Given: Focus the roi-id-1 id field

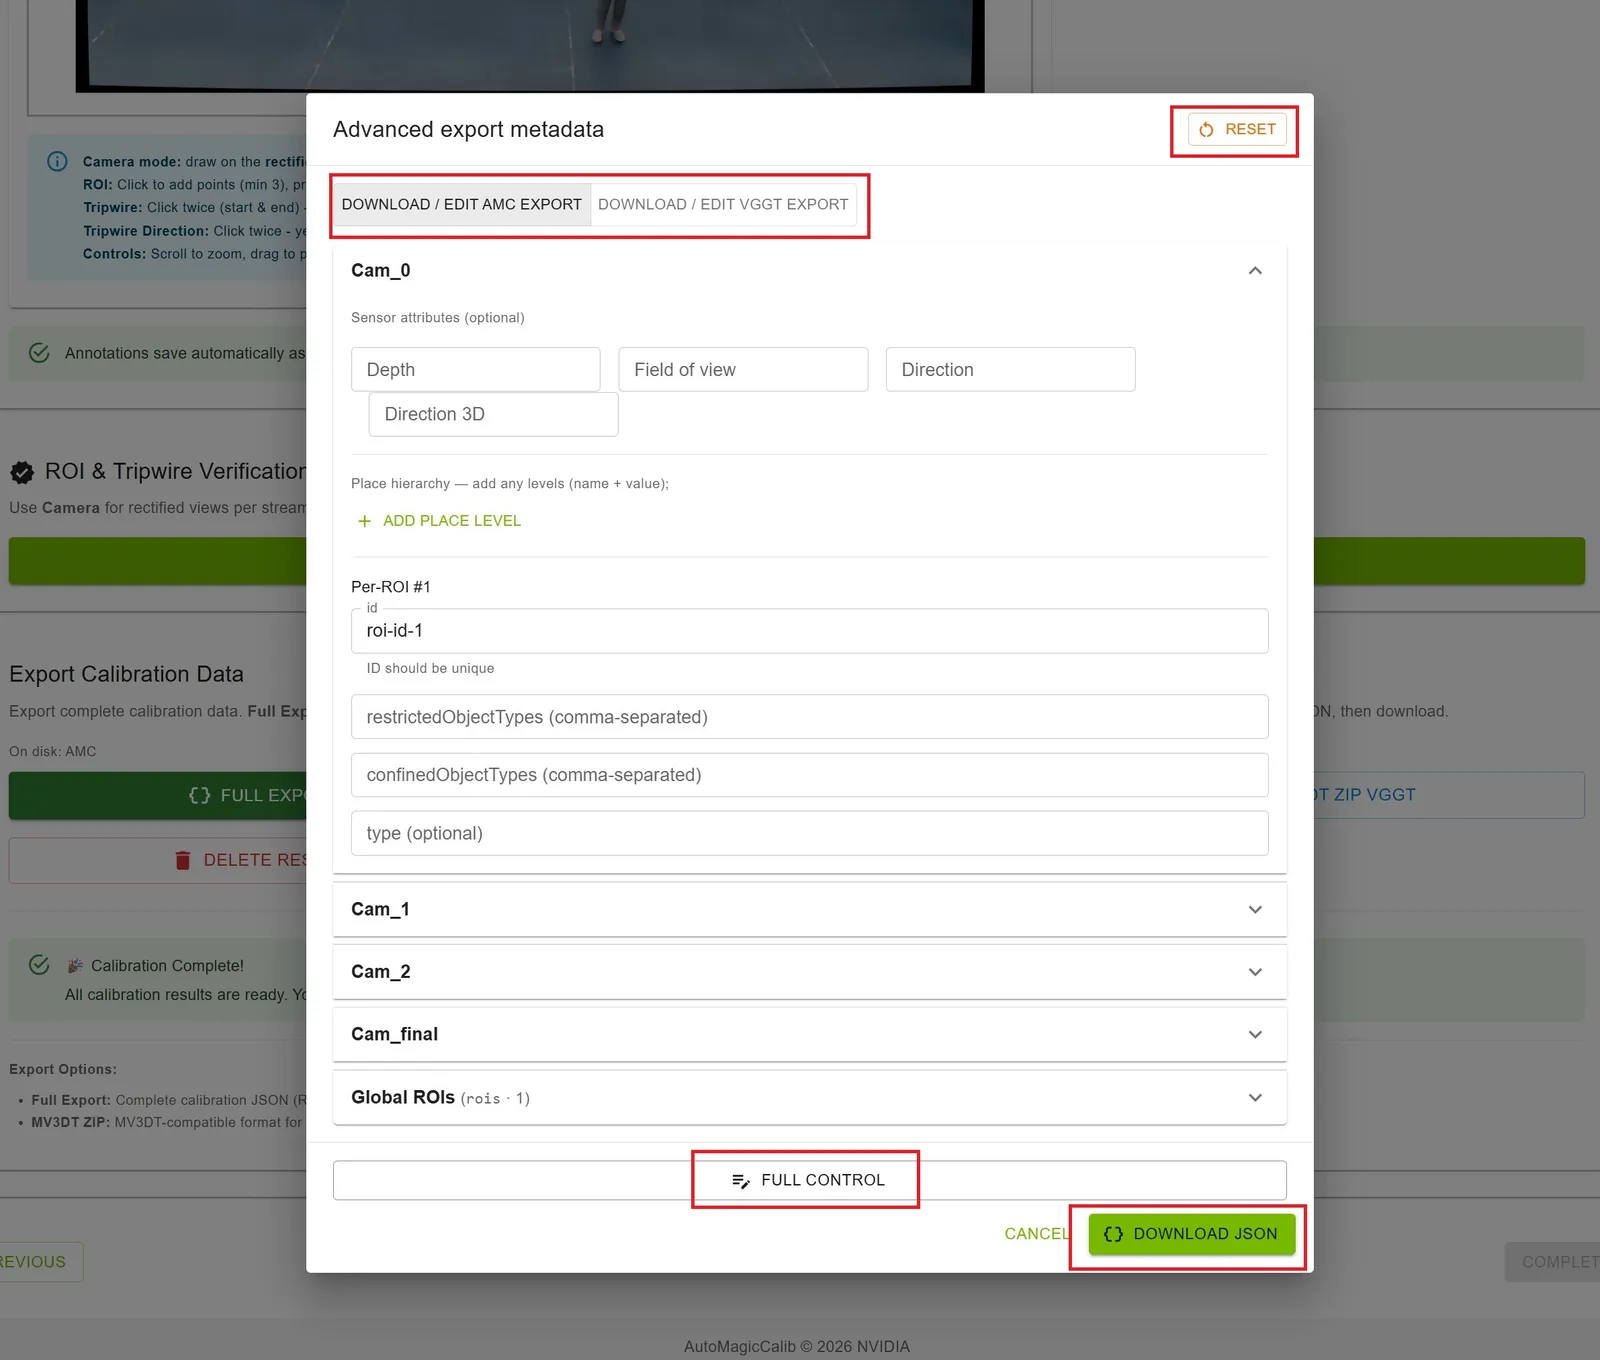Looking at the screenshot, I should coord(809,631).
